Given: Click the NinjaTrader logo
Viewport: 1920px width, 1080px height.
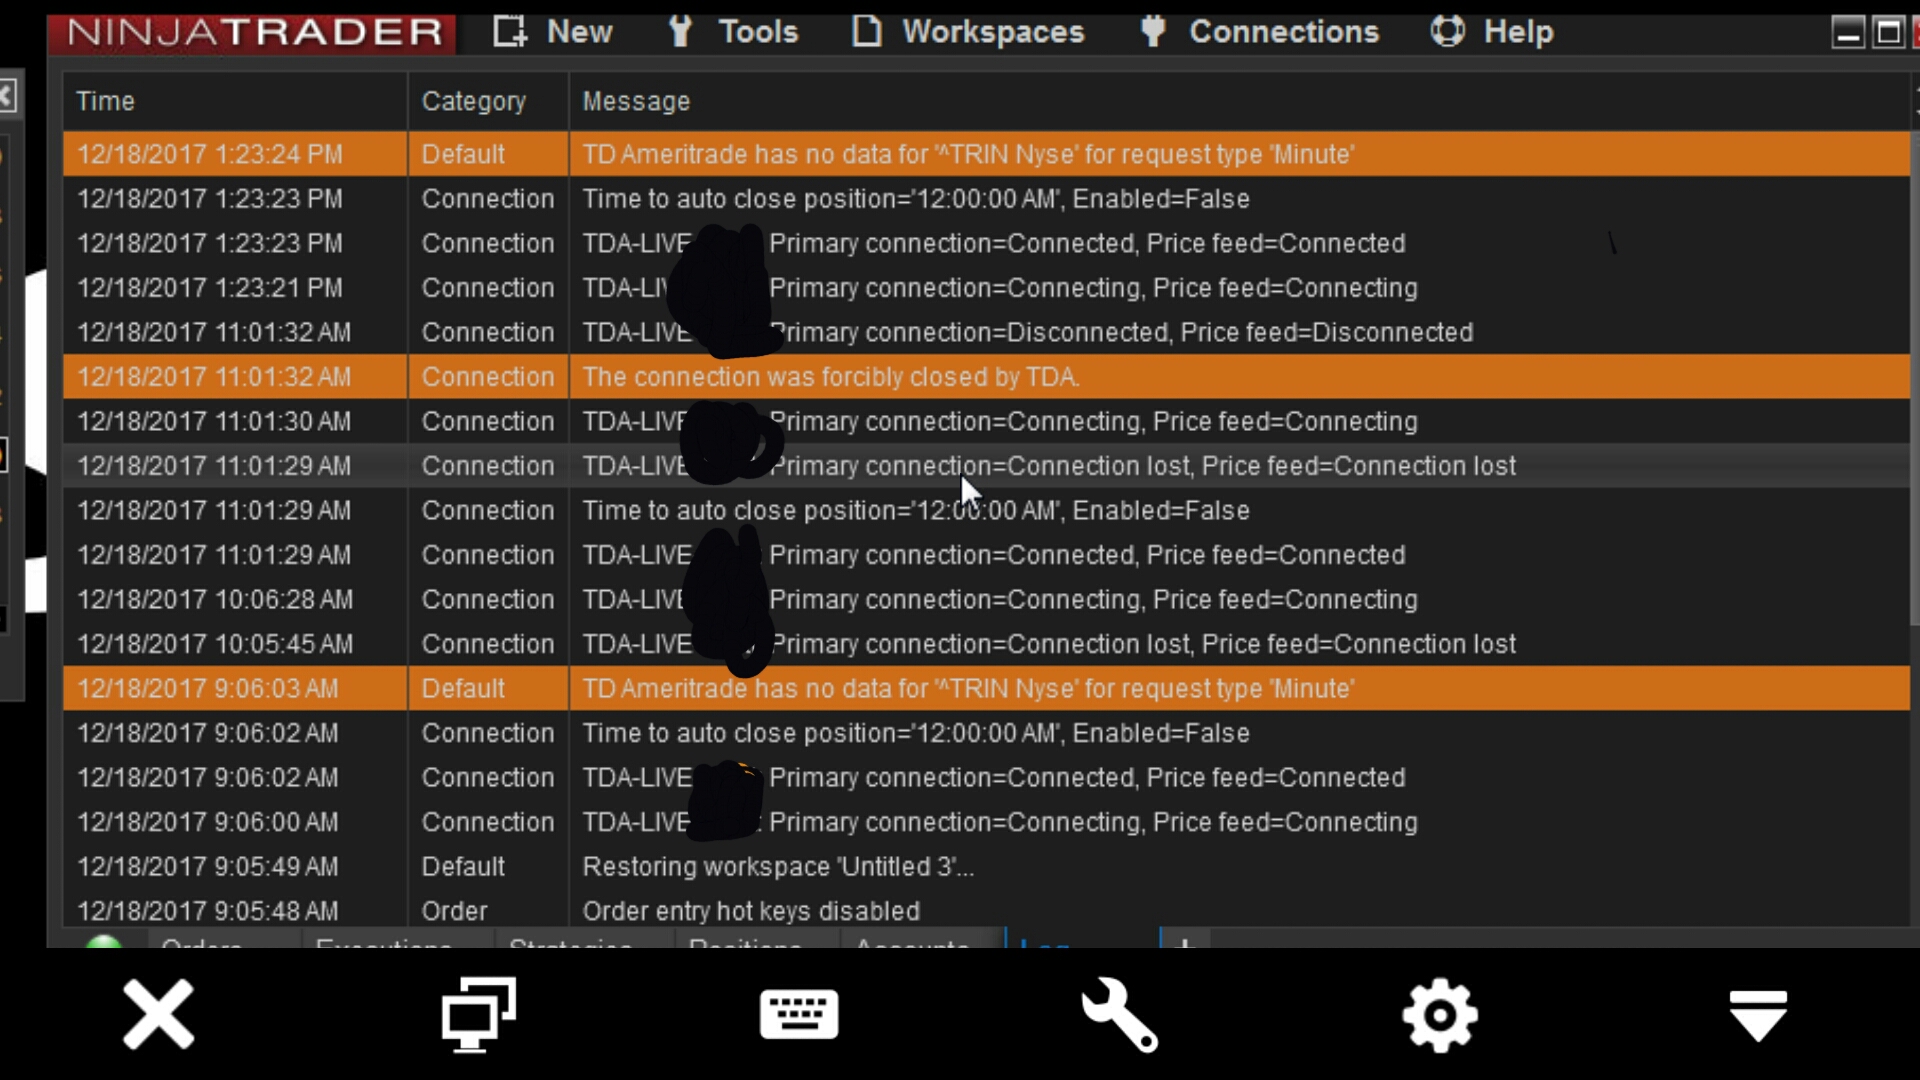Looking at the screenshot, I should [252, 33].
